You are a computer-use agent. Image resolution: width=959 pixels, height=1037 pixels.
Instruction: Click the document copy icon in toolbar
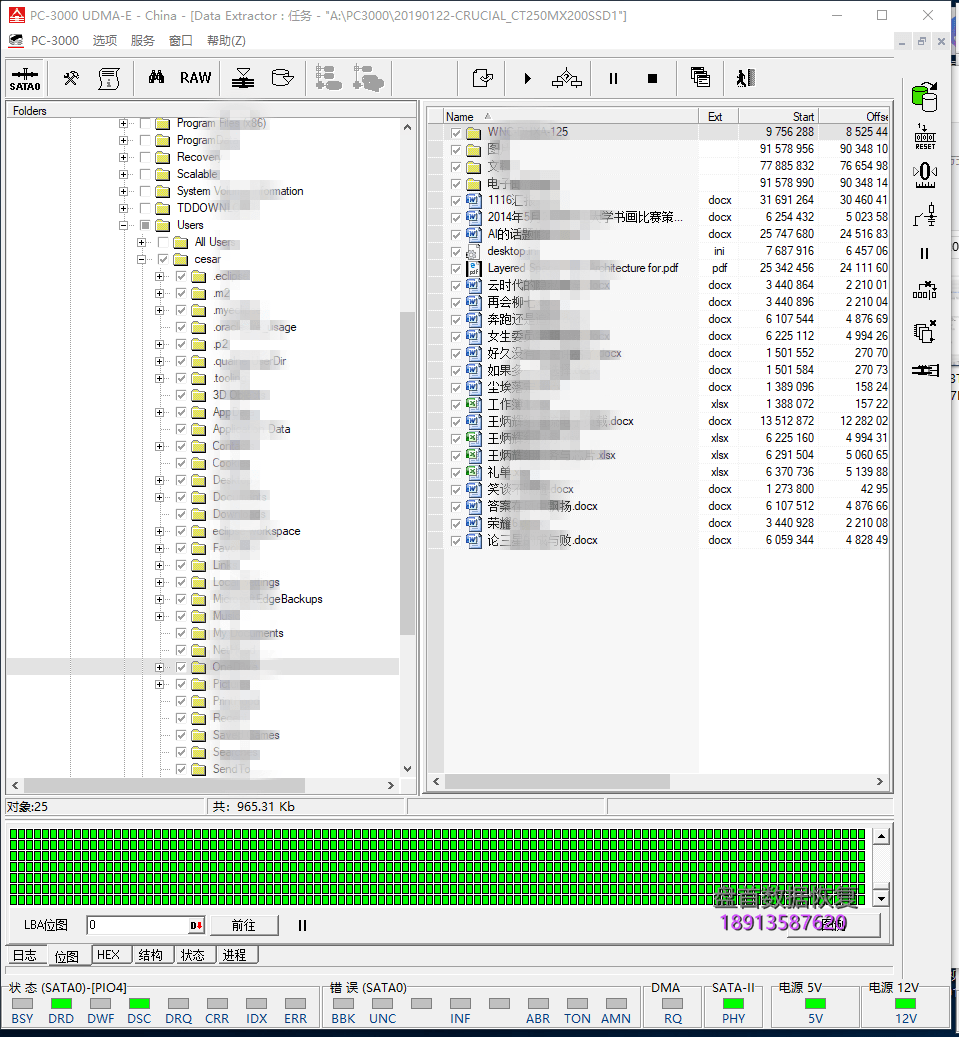[x=483, y=78]
